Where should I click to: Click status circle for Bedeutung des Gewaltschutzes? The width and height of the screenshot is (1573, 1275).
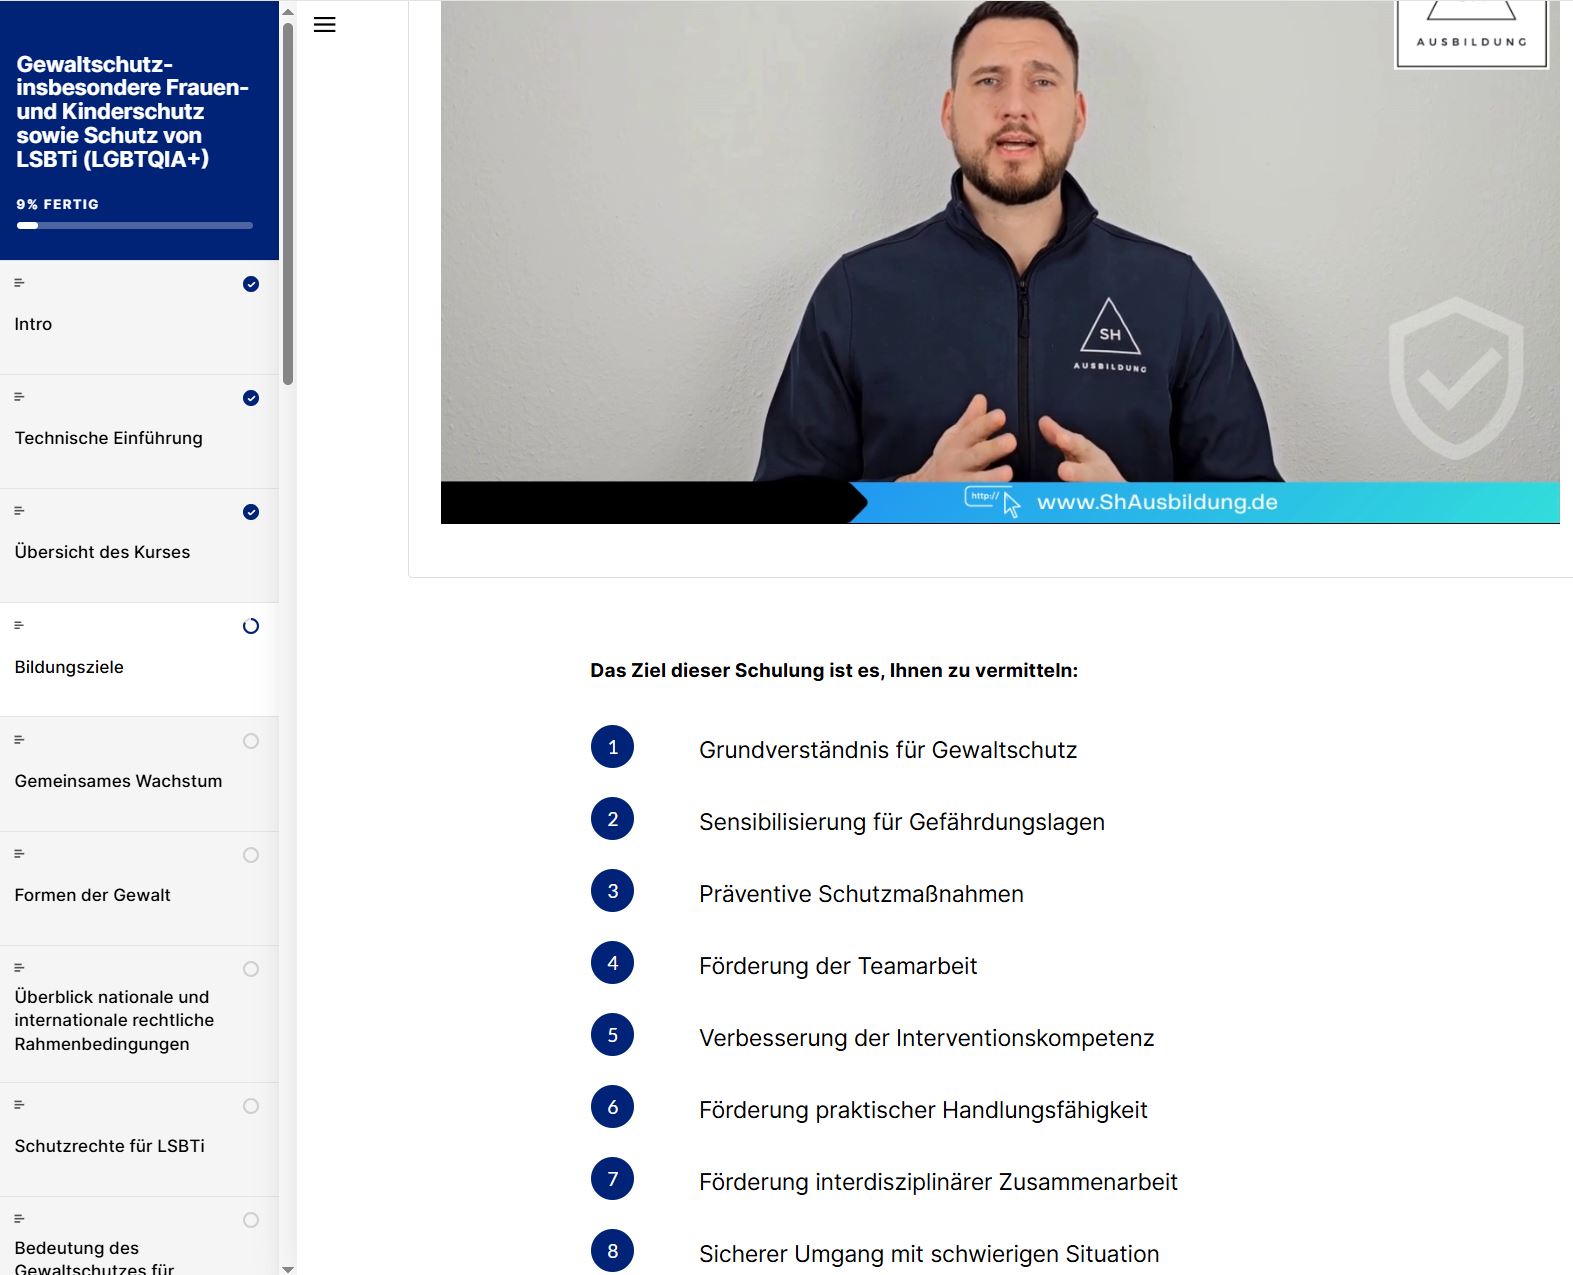[x=251, y=1220]
